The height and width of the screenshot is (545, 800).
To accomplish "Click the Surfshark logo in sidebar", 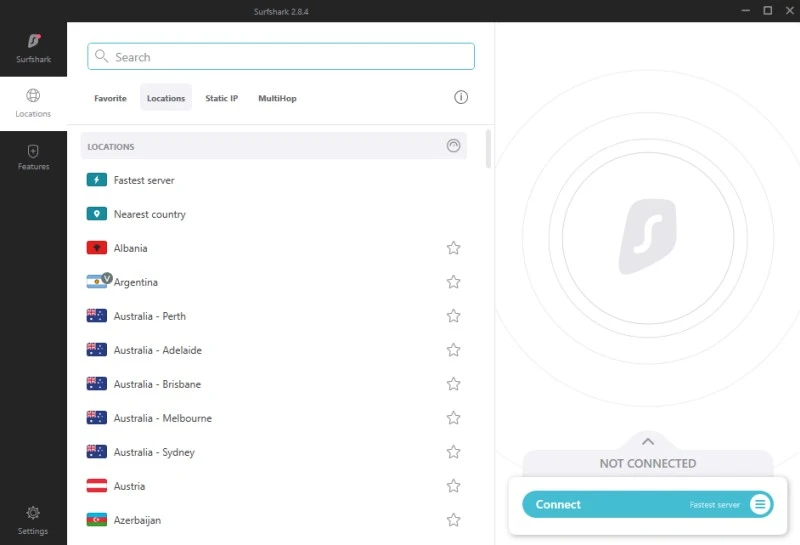I will 33,42.
